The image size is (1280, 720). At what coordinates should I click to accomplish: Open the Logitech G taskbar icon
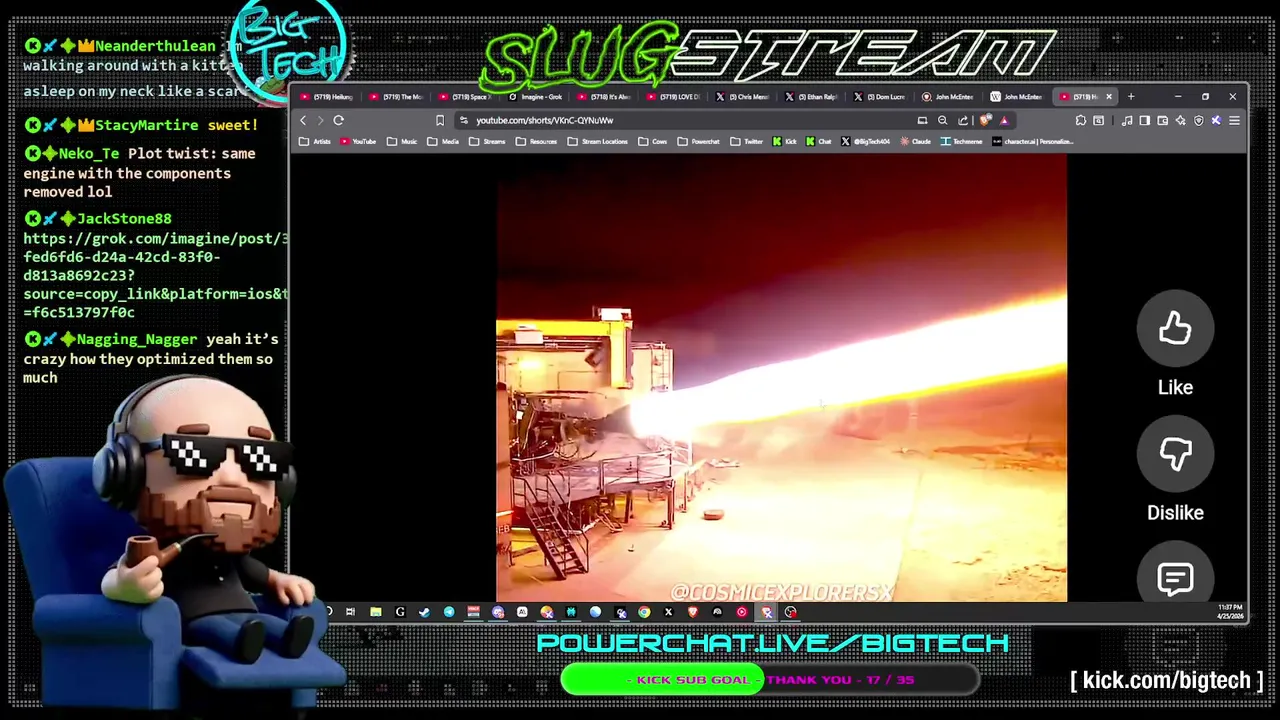[400, 612]
